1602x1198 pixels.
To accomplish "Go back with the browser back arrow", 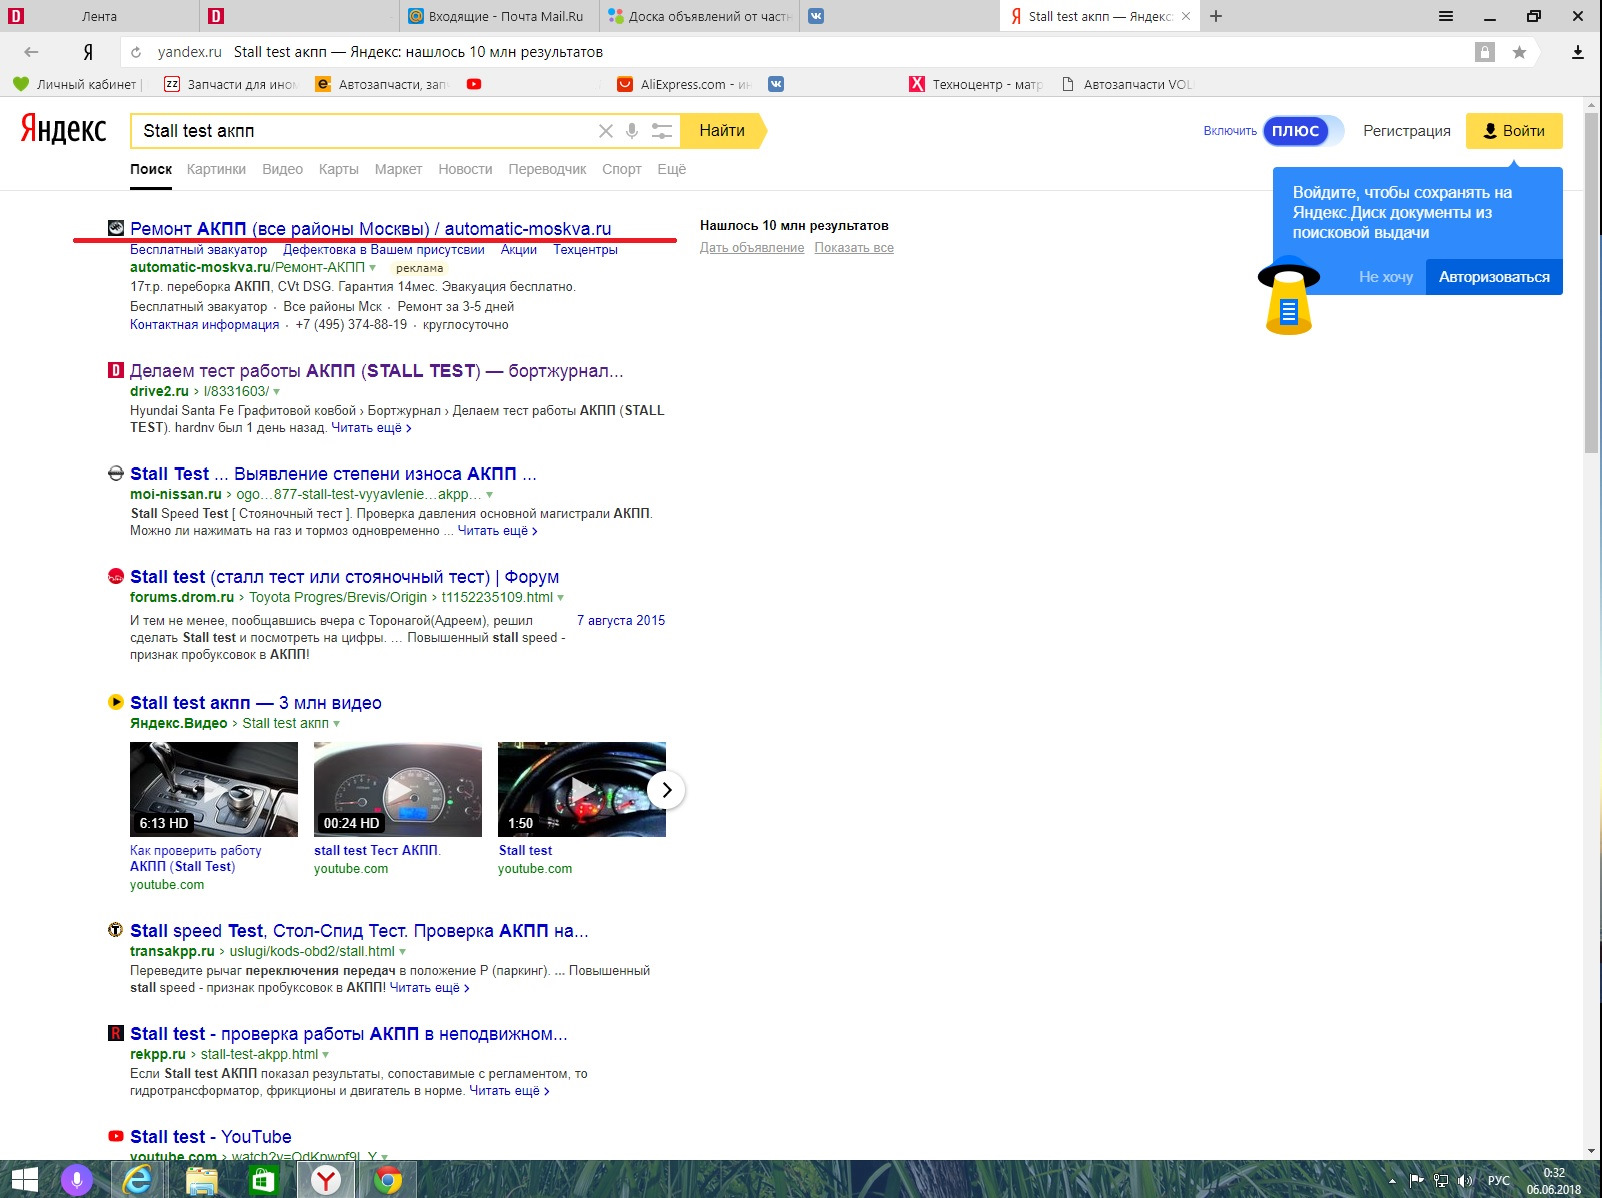I will (x=31, y=52).
